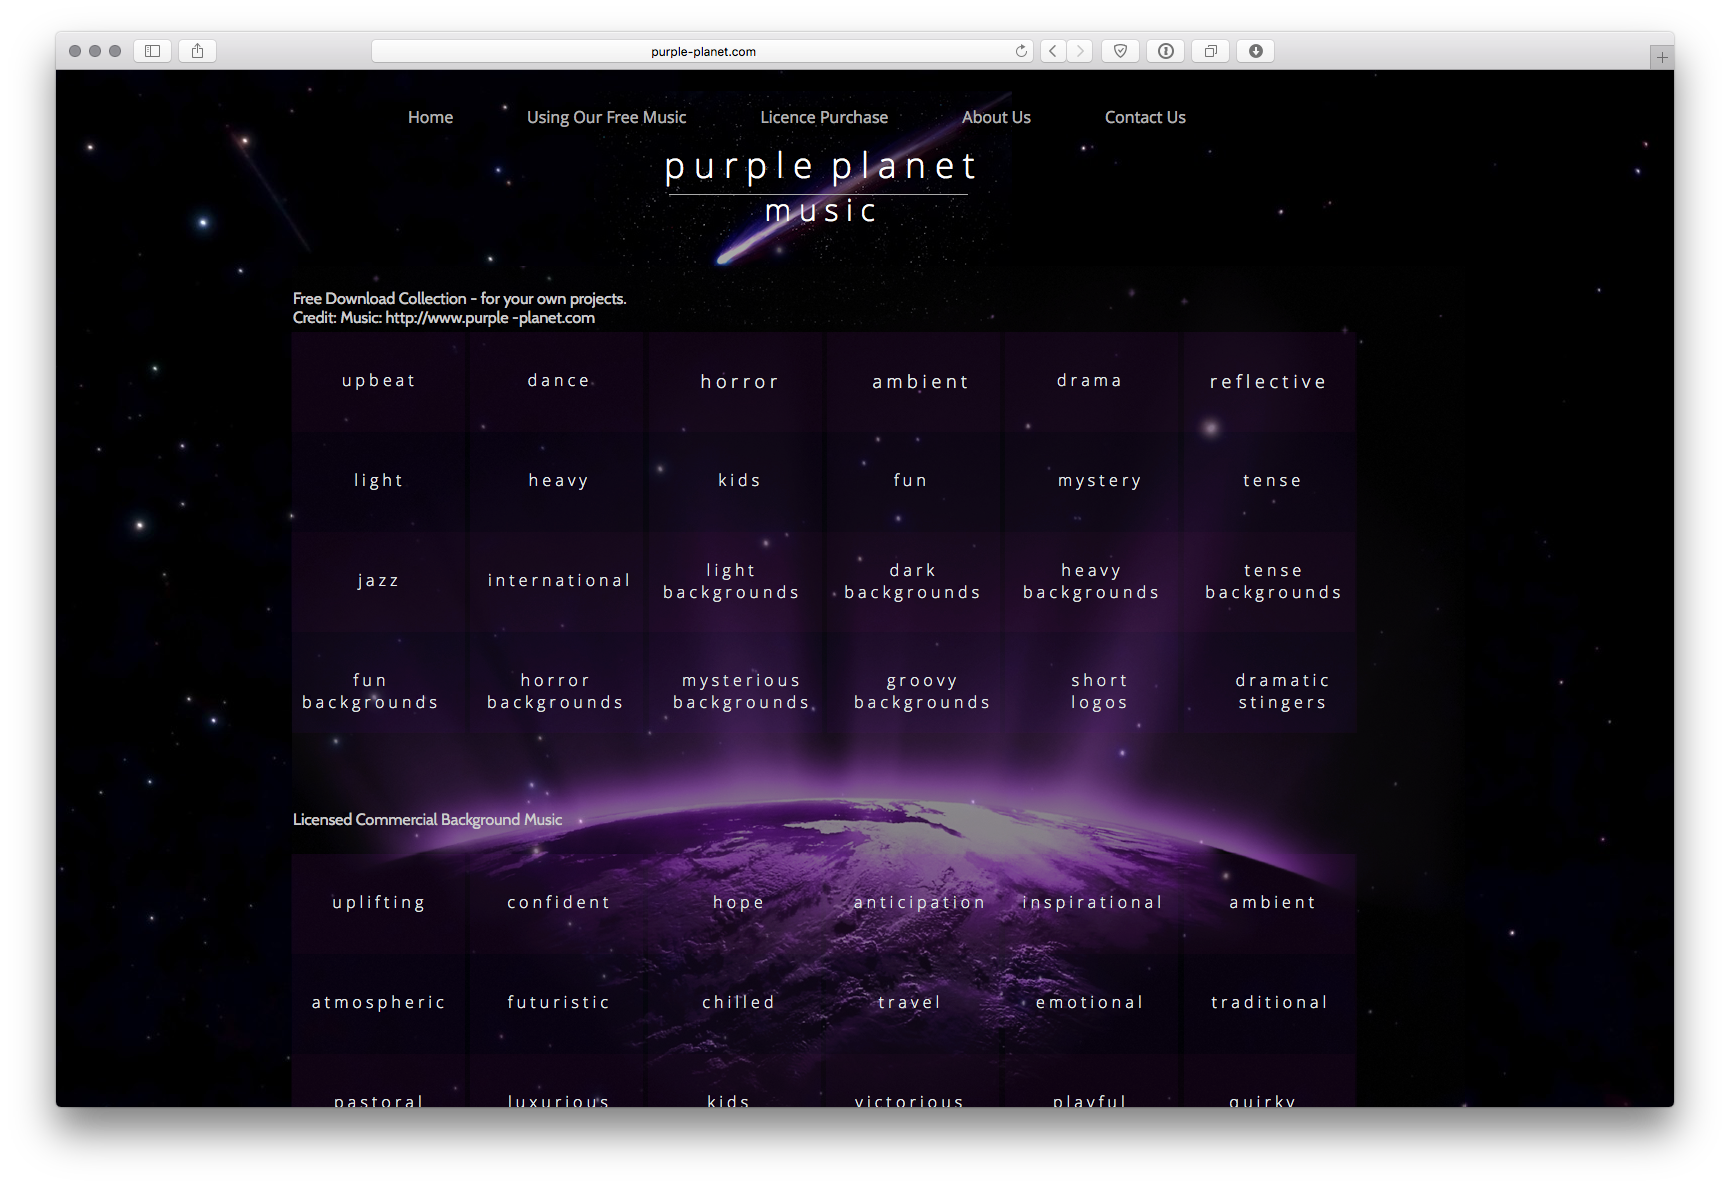The image size is (1730, 1187).
Task: Open the Share menu icon
Action: coord(197,51)
